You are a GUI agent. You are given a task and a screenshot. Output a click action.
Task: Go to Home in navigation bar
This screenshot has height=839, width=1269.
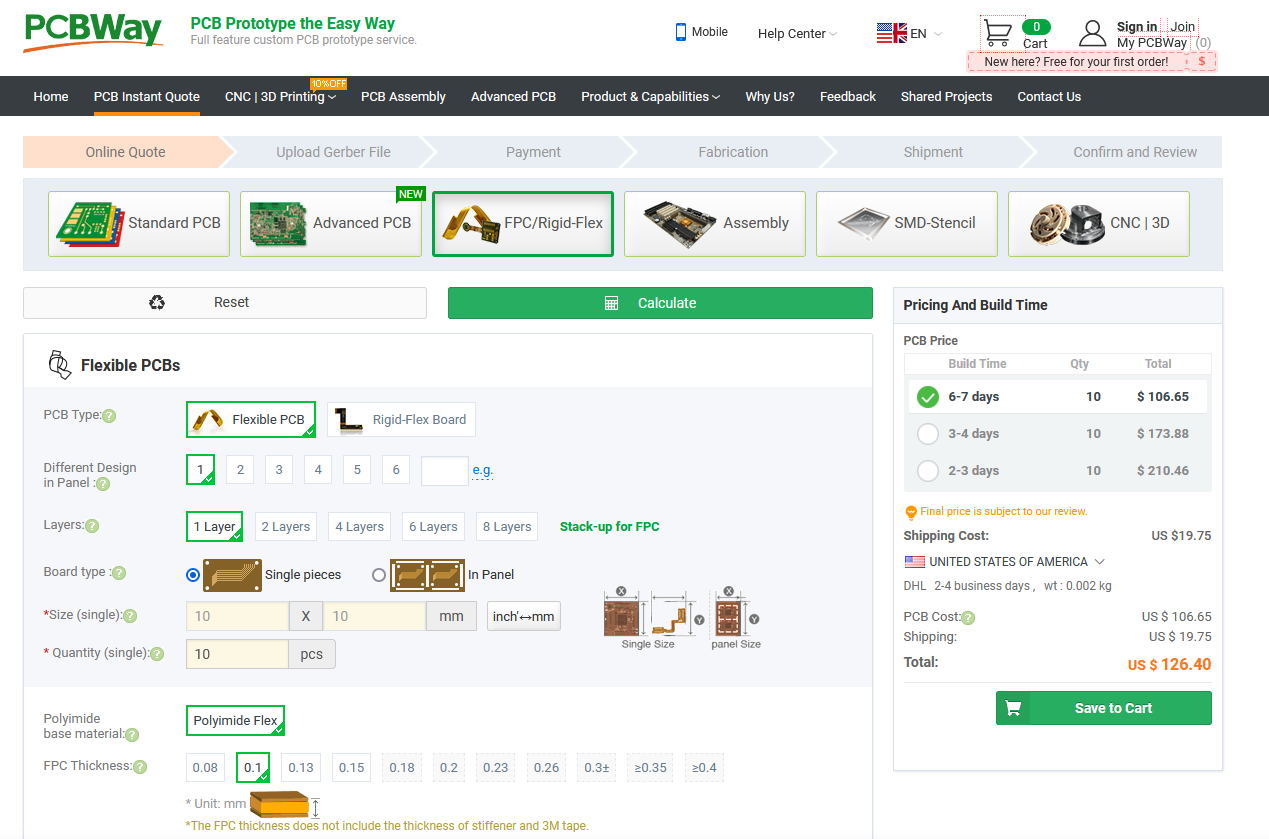[x=51, y=97]
